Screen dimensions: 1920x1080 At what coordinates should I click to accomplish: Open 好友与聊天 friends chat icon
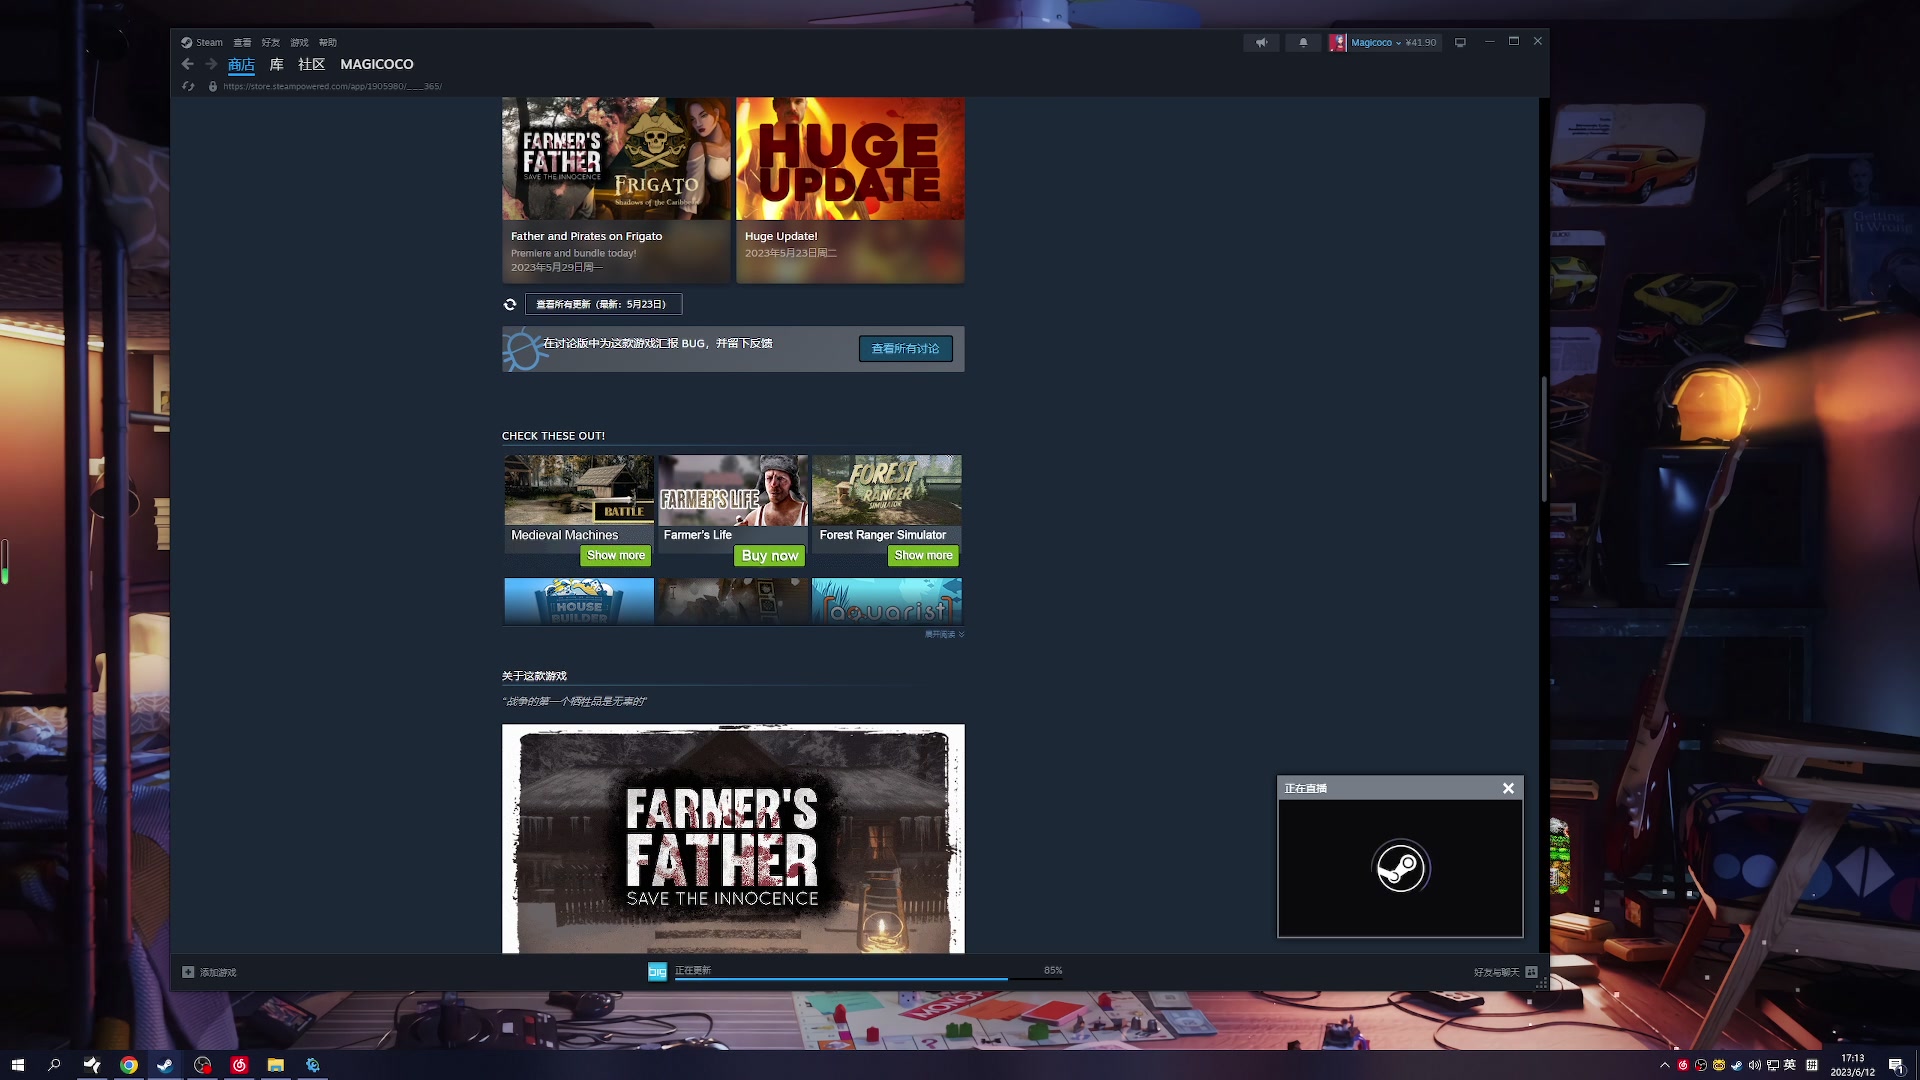[x=1531, y=972]
